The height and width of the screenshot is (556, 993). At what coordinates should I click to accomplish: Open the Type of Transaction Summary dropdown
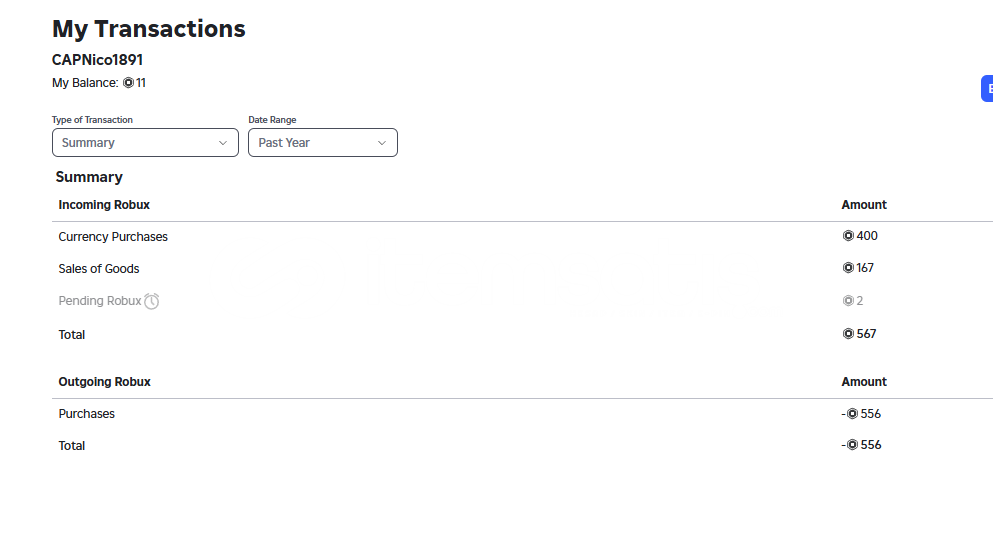click(145, 142)
